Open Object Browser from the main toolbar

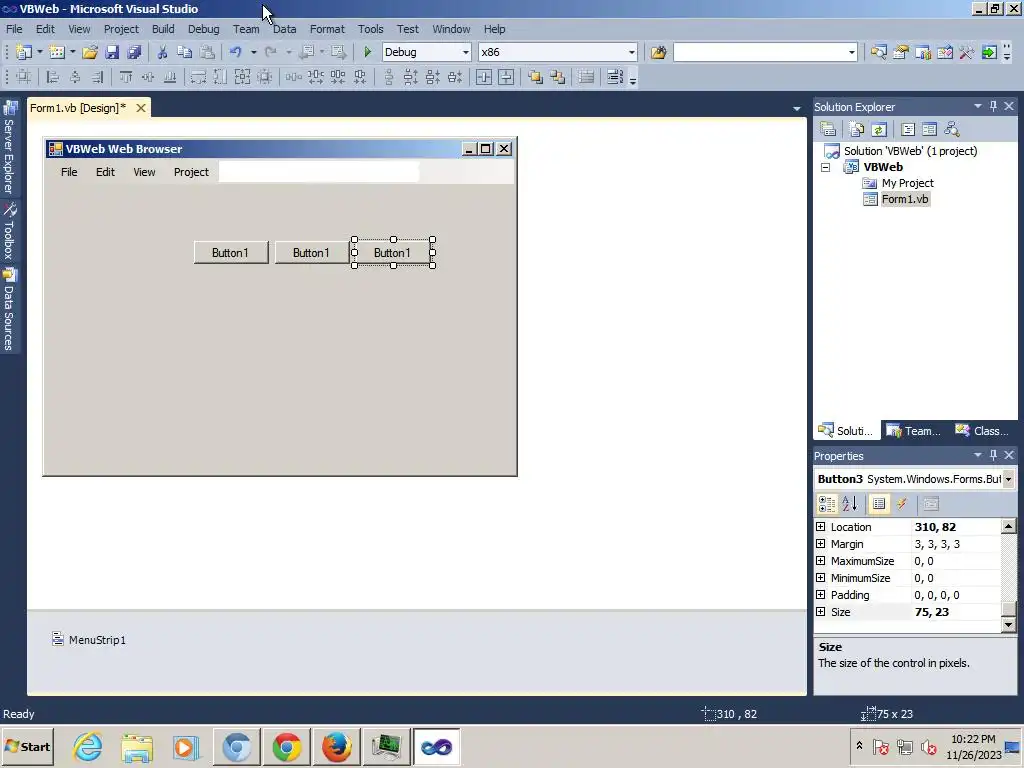[945, 52]
